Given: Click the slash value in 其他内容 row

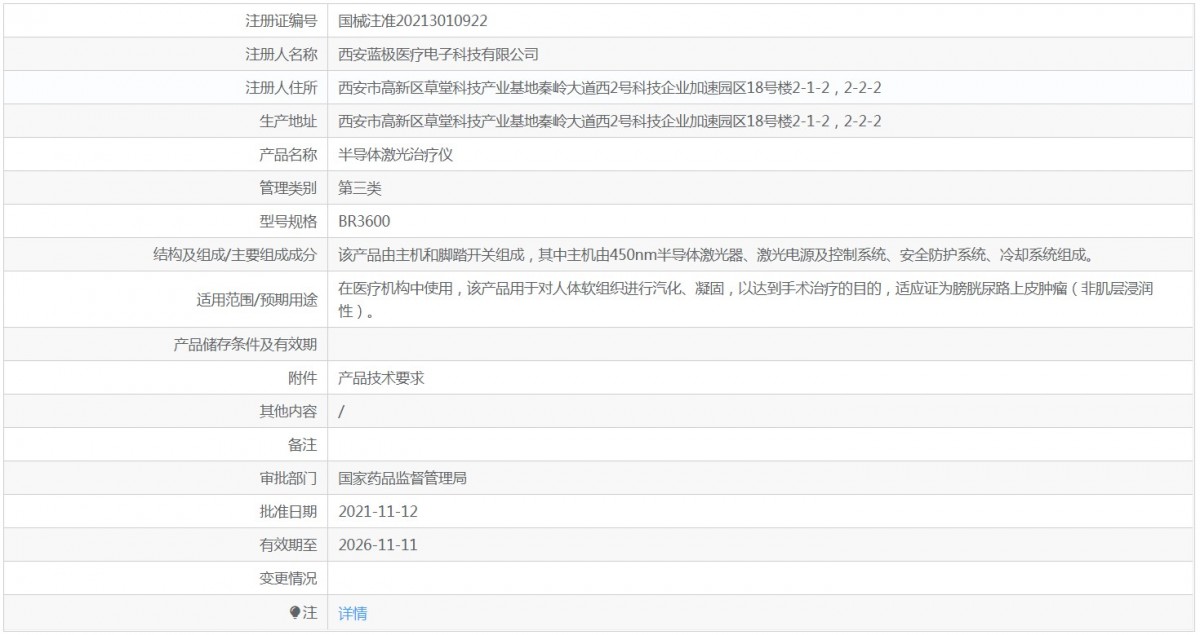Looking at the screenshot, I should click(343, 411).
